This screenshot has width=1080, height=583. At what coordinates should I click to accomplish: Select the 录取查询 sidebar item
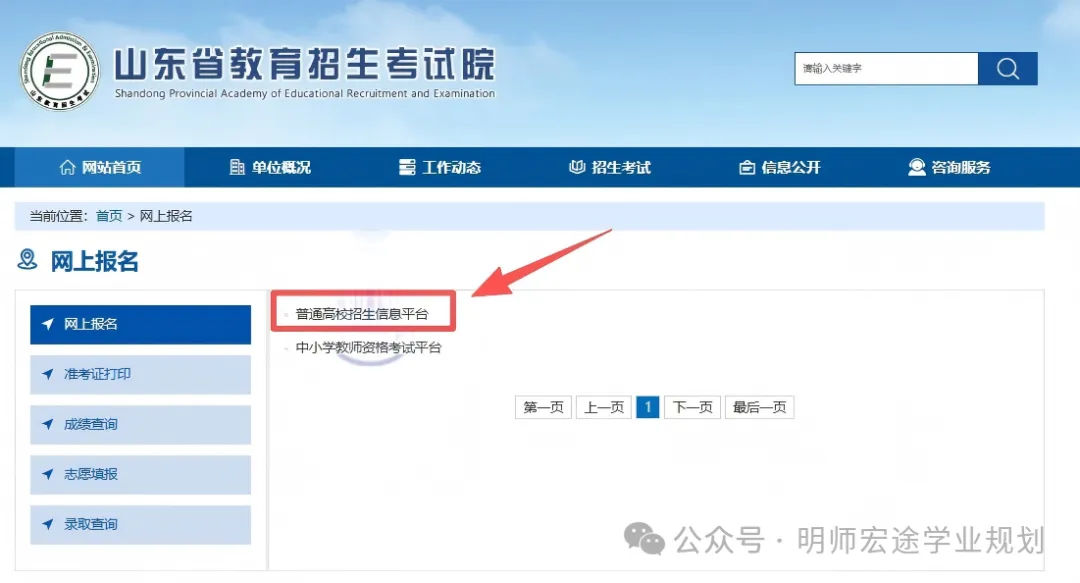pos(141,524)
